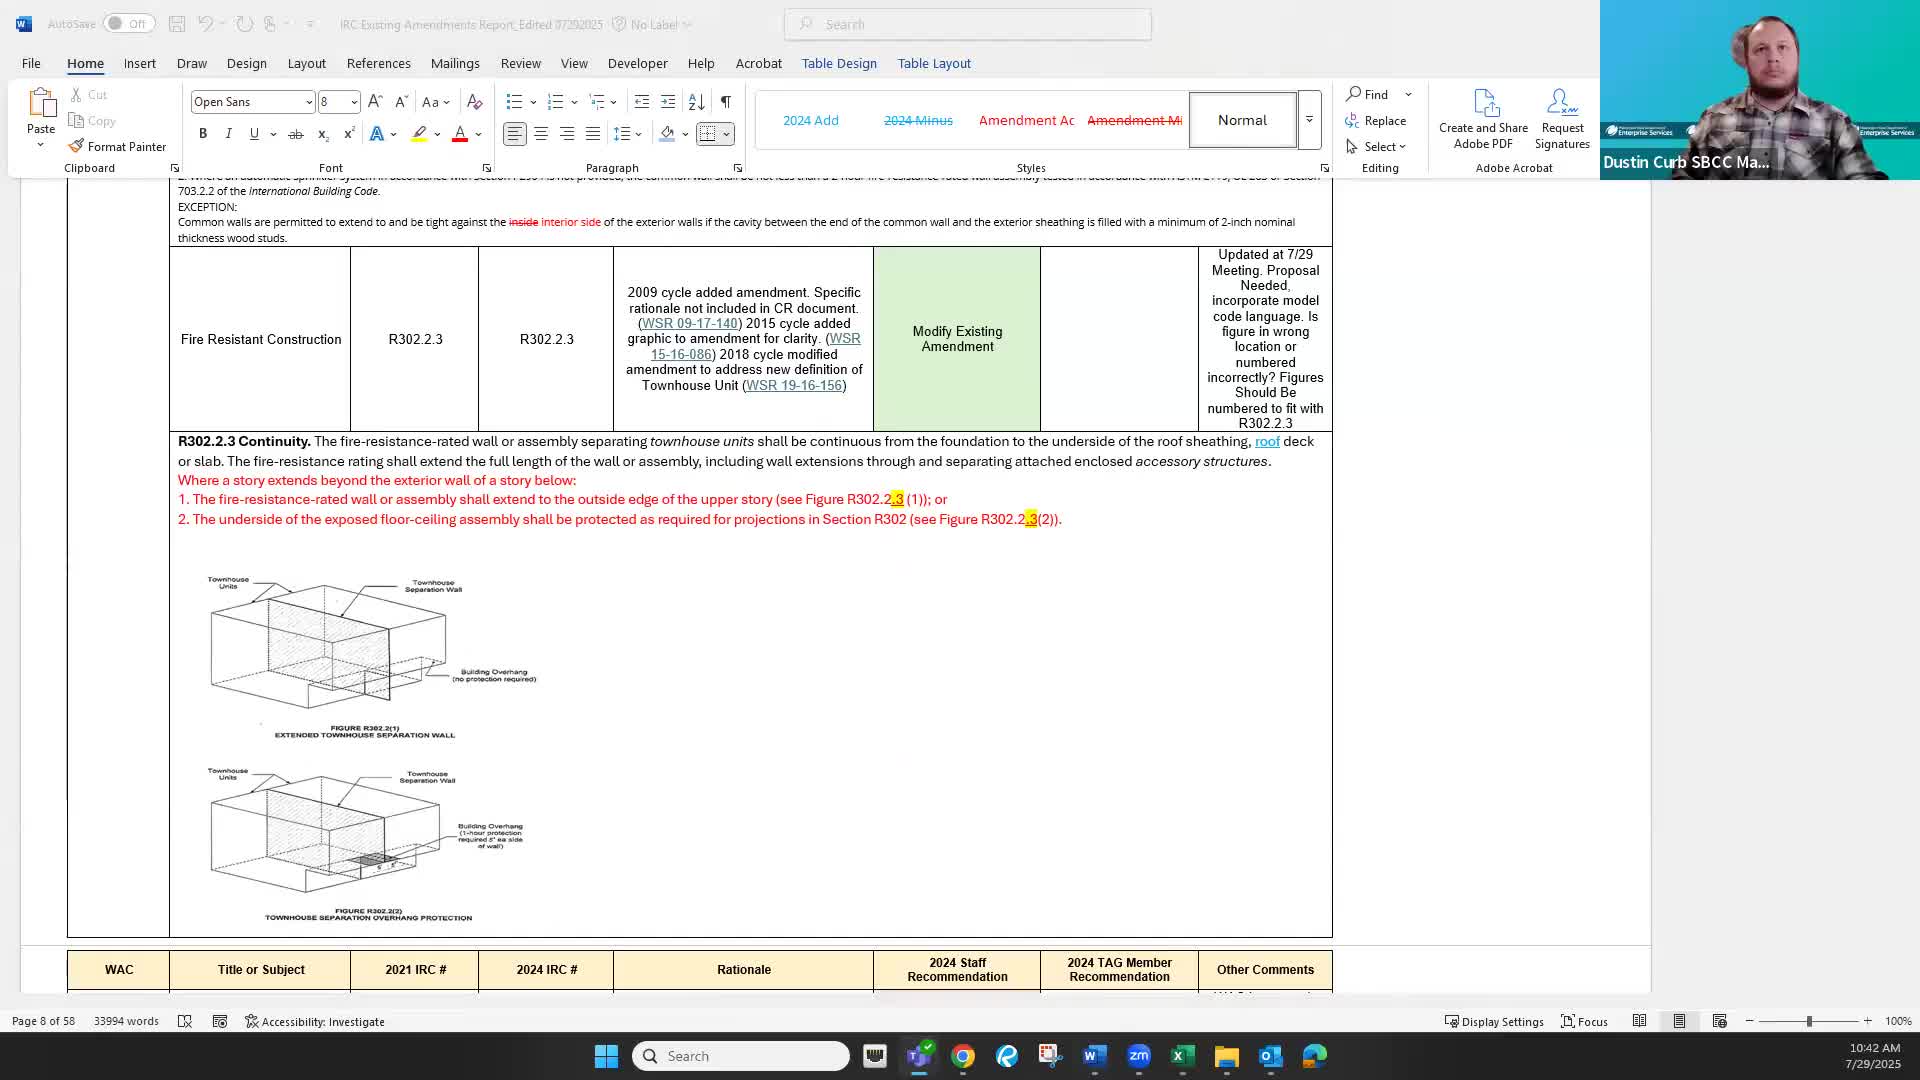This screenshot has width=1920, height=1080.
Task: Apply superscript formatting
Action: [349, 134]
